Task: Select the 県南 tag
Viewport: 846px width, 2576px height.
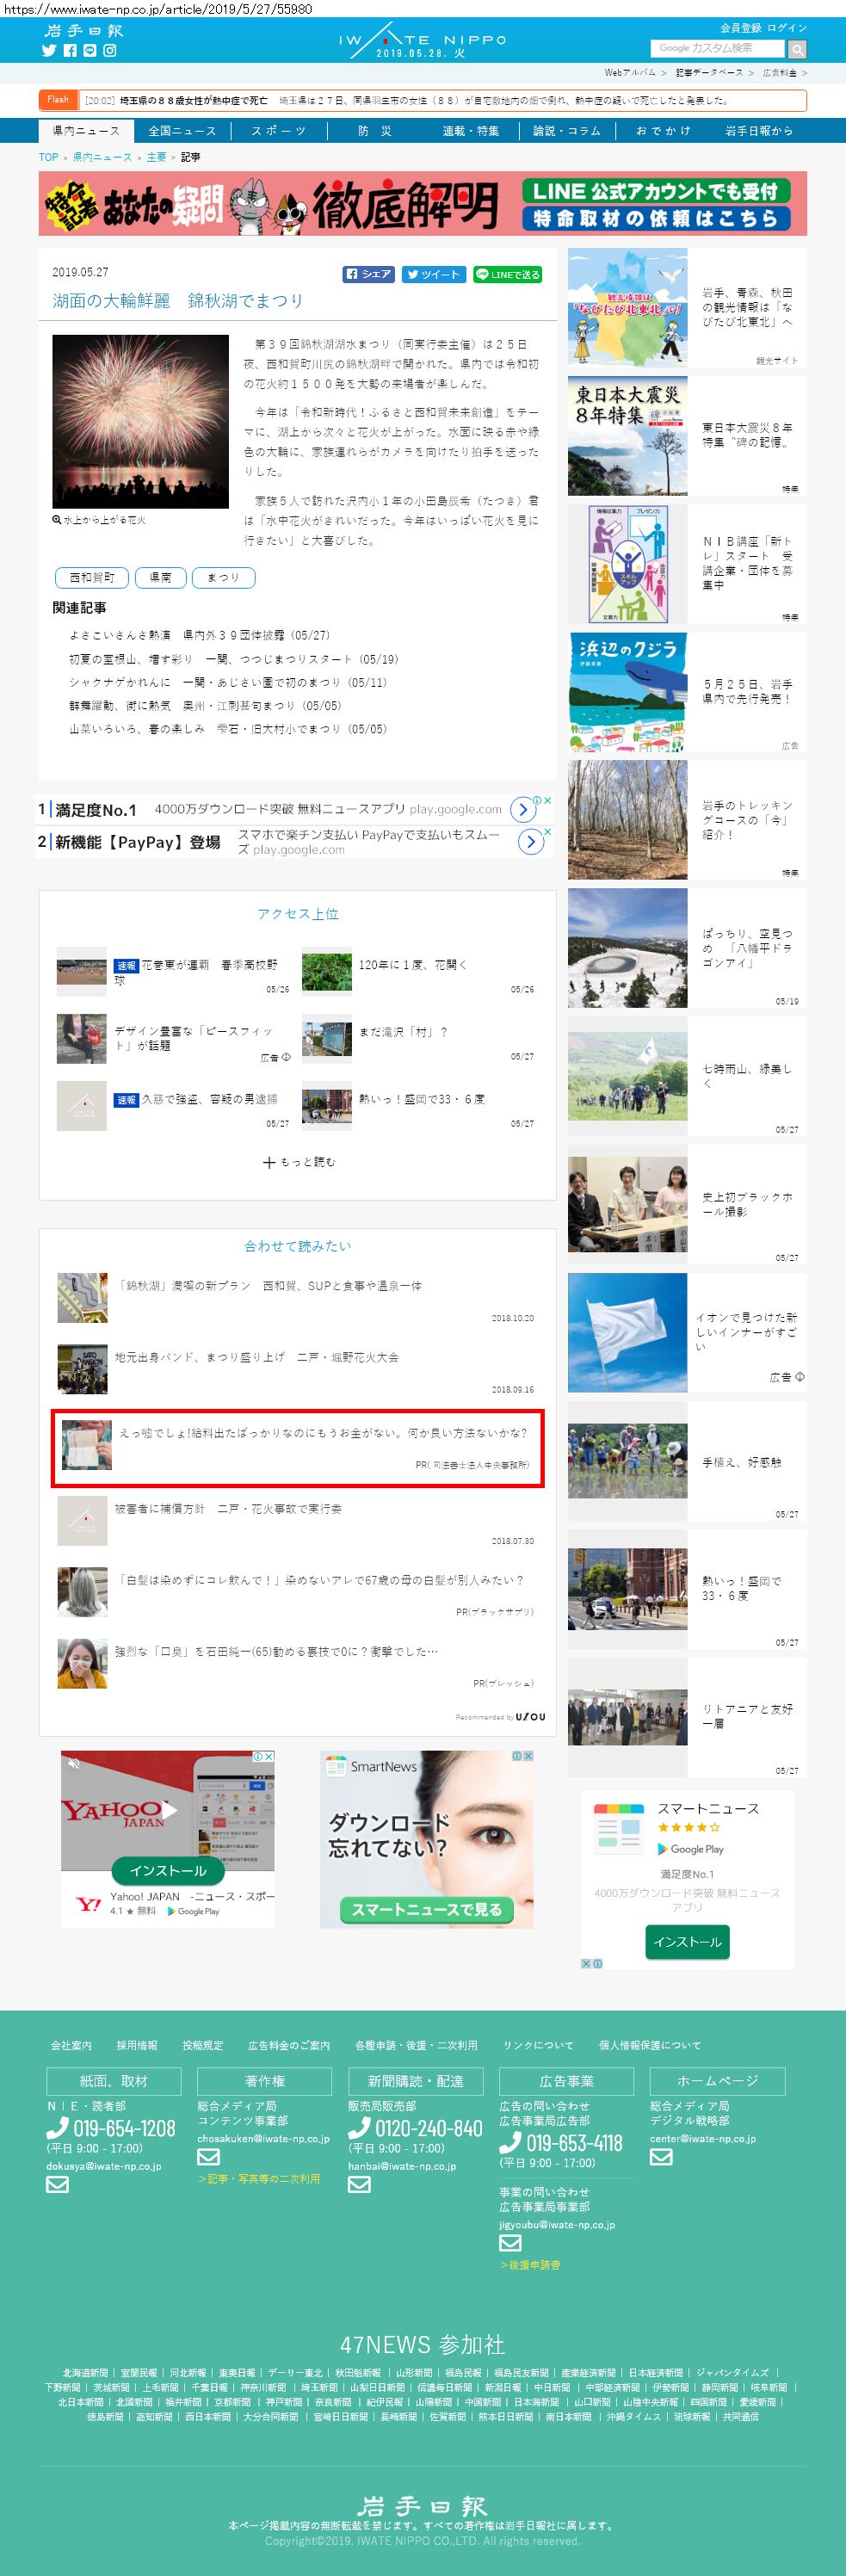Action: [161, 577]
